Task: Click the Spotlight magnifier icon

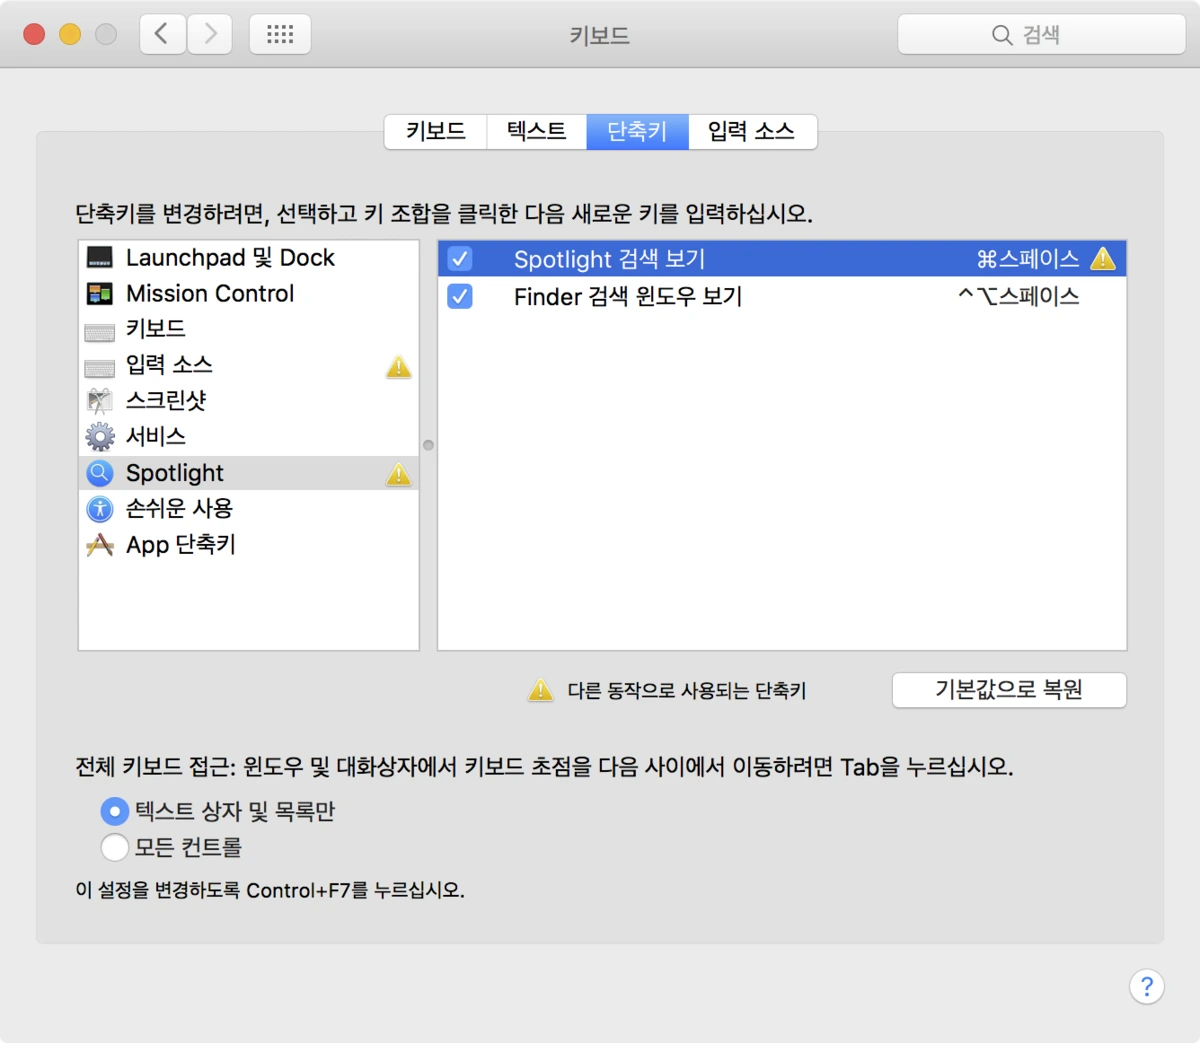Action: coord(100,473)
